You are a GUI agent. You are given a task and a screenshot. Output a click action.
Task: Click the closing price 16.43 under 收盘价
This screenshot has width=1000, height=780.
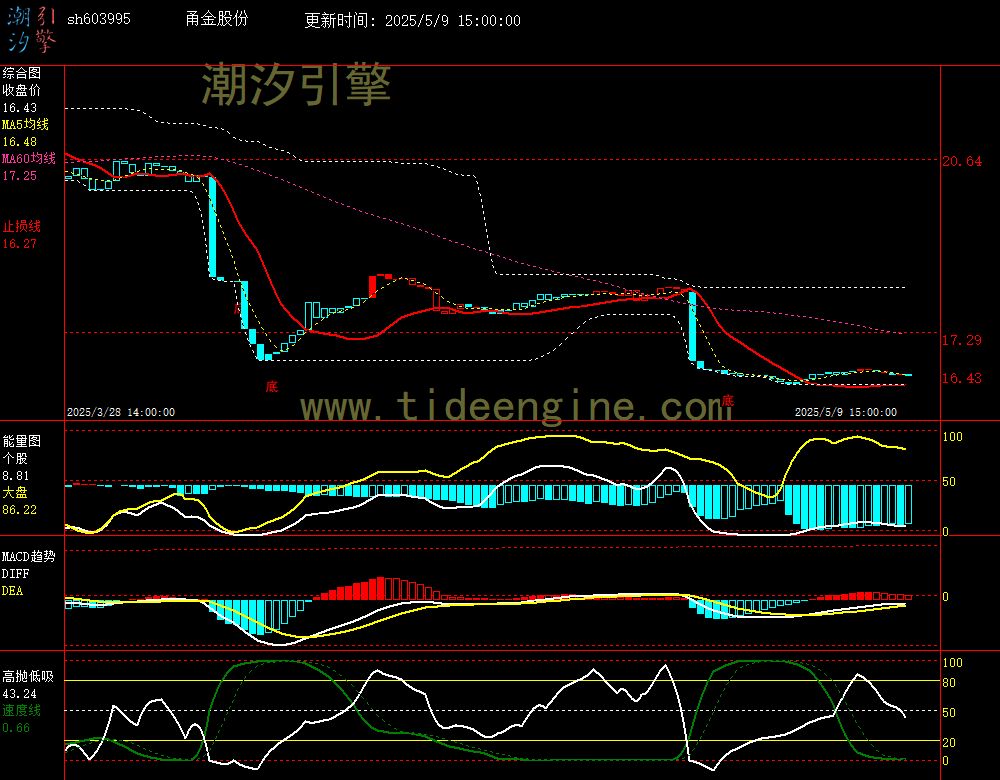[20, 108]
